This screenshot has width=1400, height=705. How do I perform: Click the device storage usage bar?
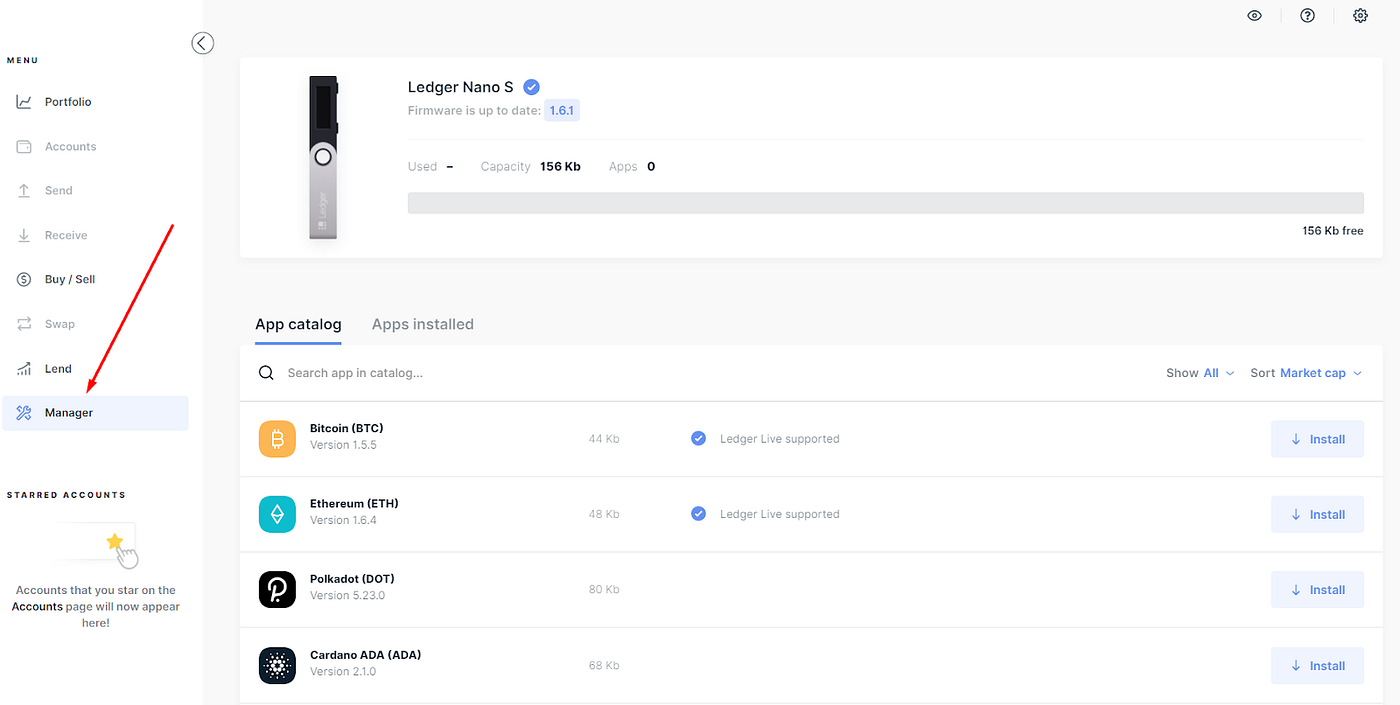(x=885, y=202)
